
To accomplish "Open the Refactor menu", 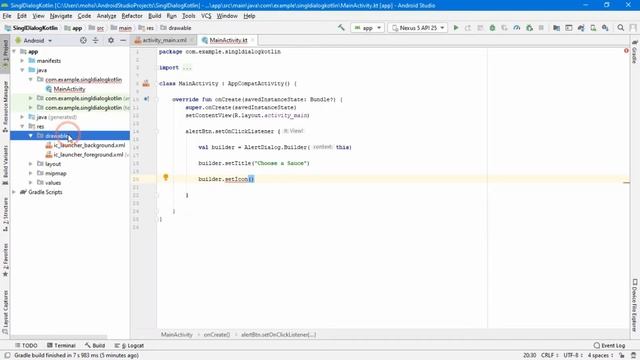I will [x=132, y=16].
